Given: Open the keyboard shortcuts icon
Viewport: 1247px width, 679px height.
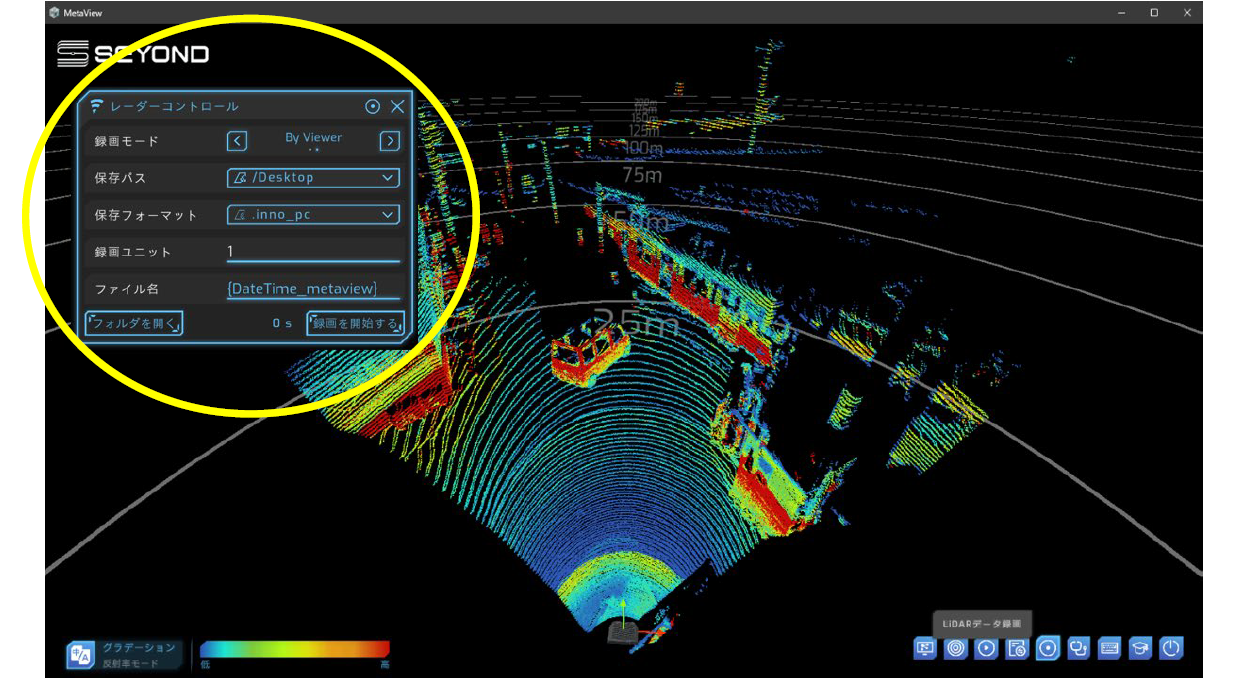Looking at the screenshot, I should pyautogui.click(x=1109, y=648).
